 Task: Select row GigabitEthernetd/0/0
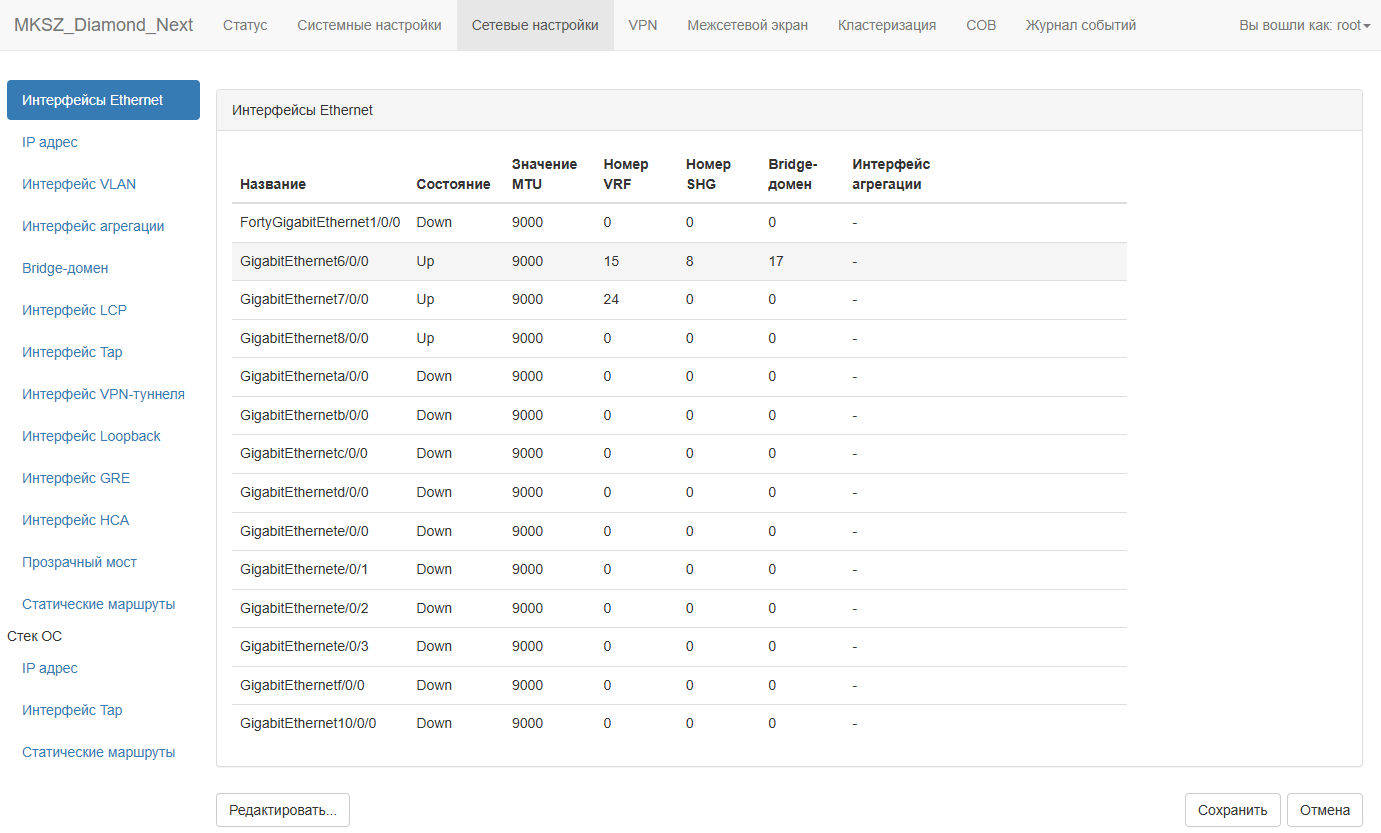[679, 492]
